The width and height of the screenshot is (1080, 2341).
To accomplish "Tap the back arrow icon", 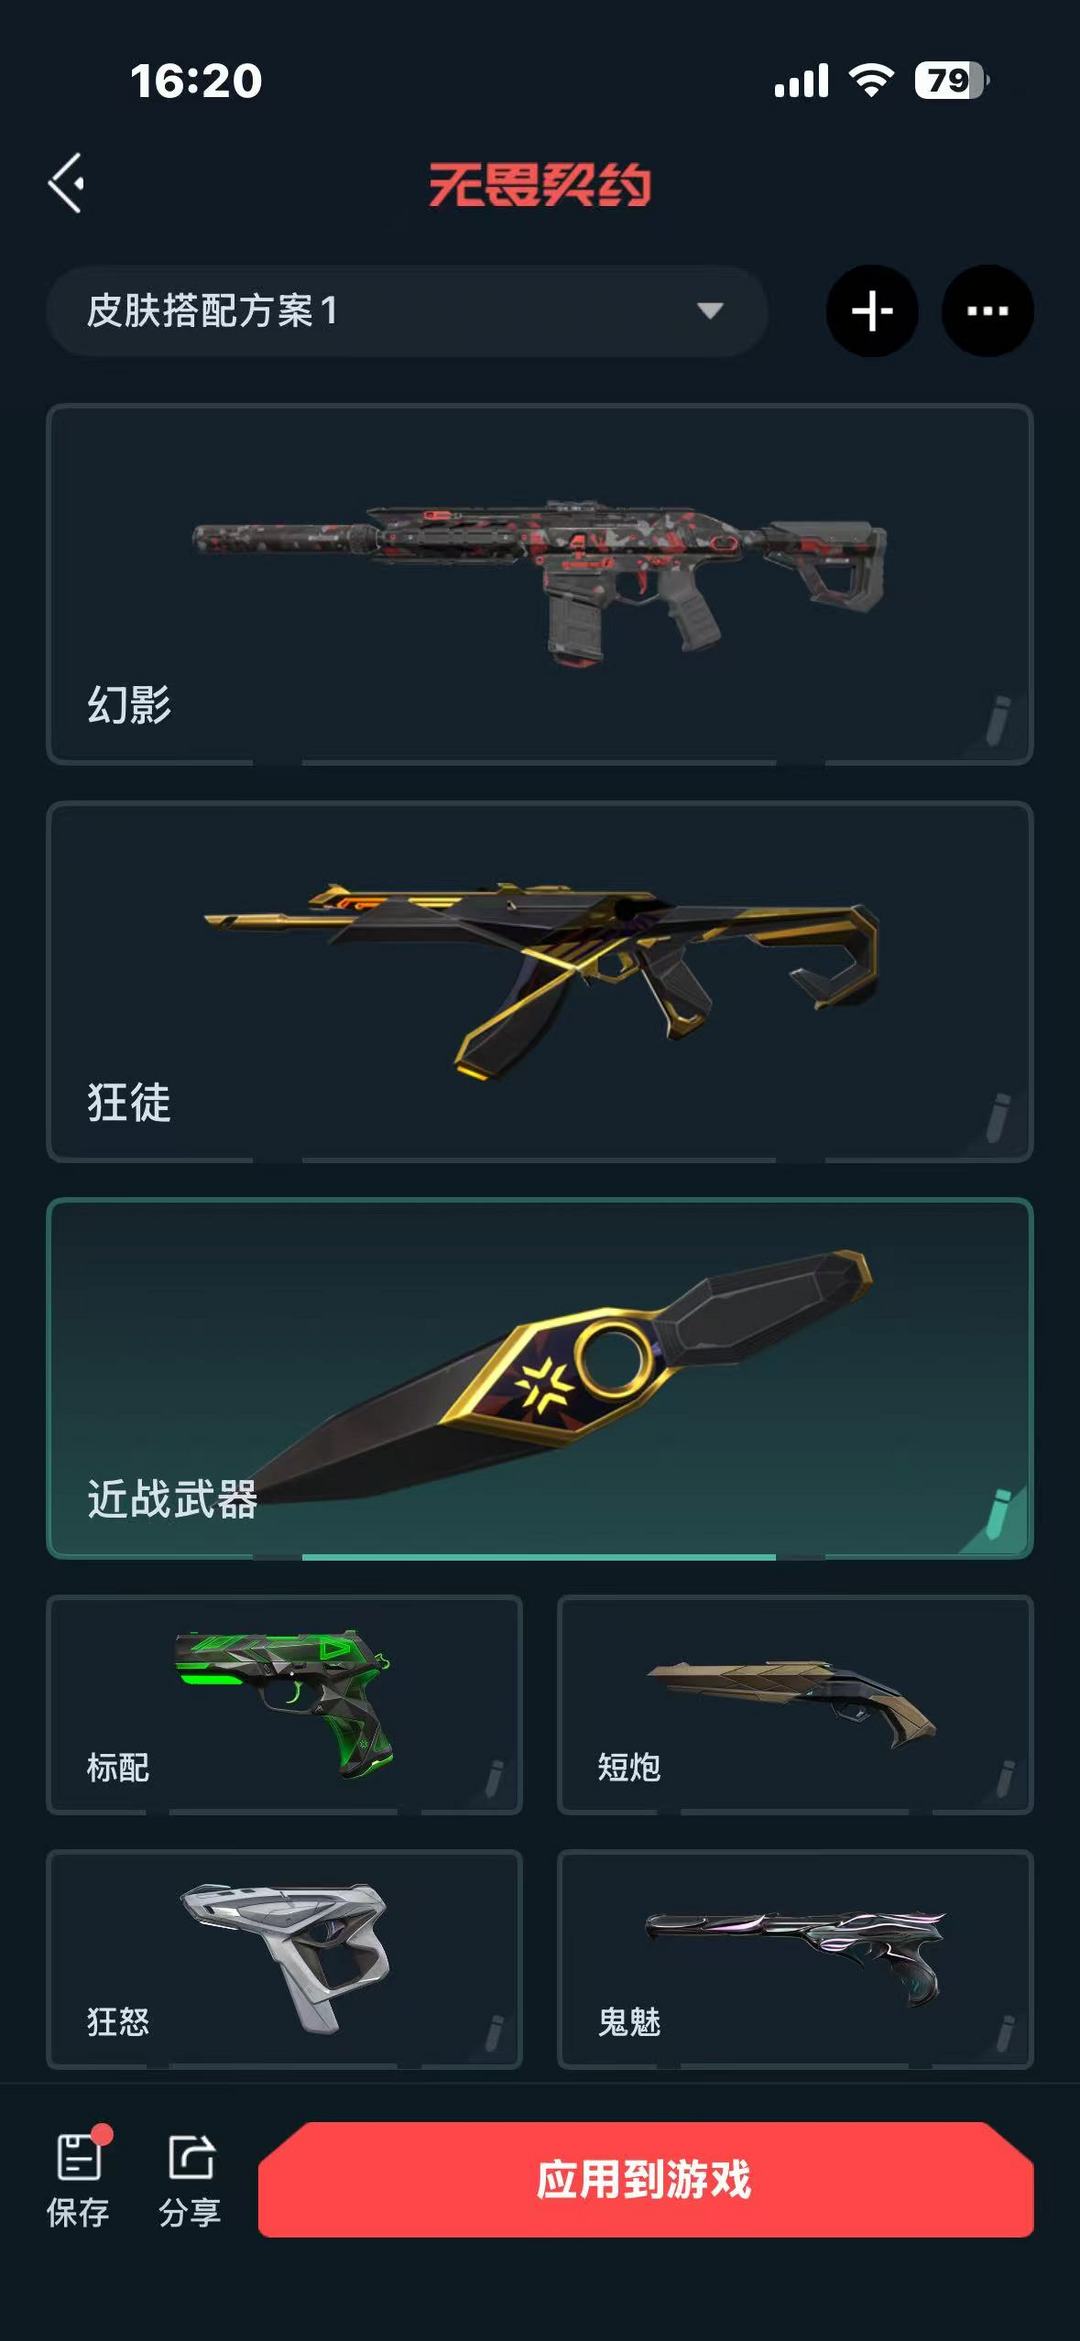I will point(66,183).
